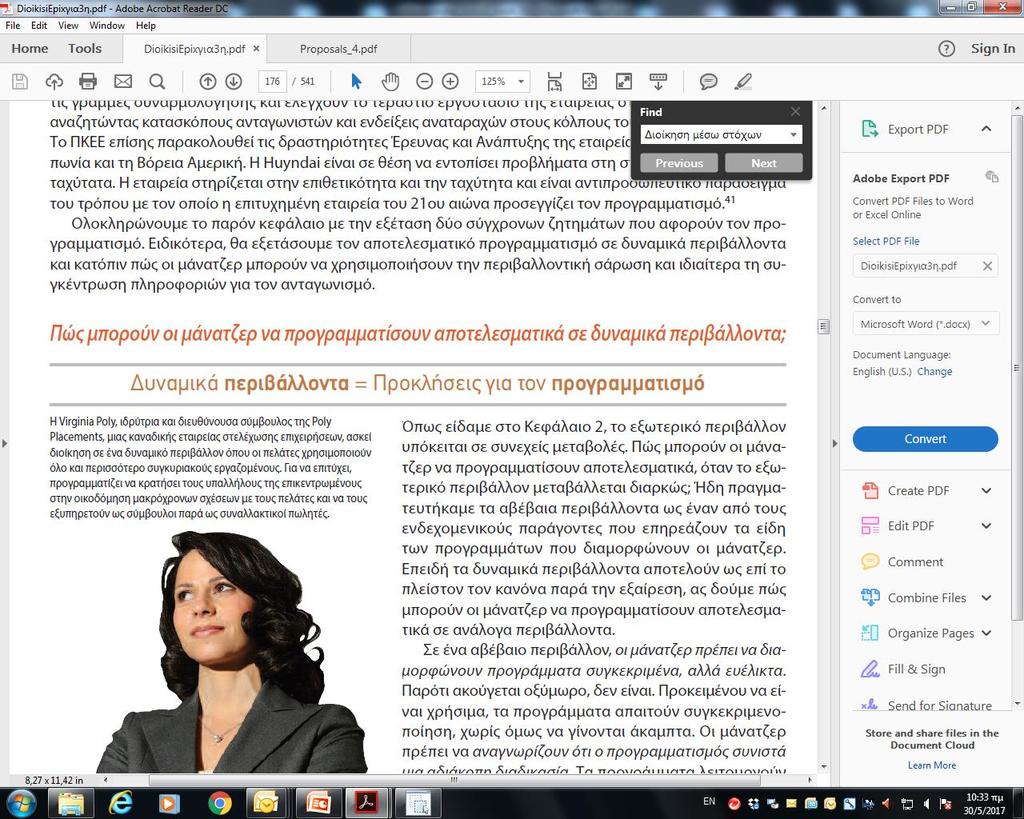Screen dimensions: 1024x819
Task: Open Send for Signature tool
Action: (927, 705)
